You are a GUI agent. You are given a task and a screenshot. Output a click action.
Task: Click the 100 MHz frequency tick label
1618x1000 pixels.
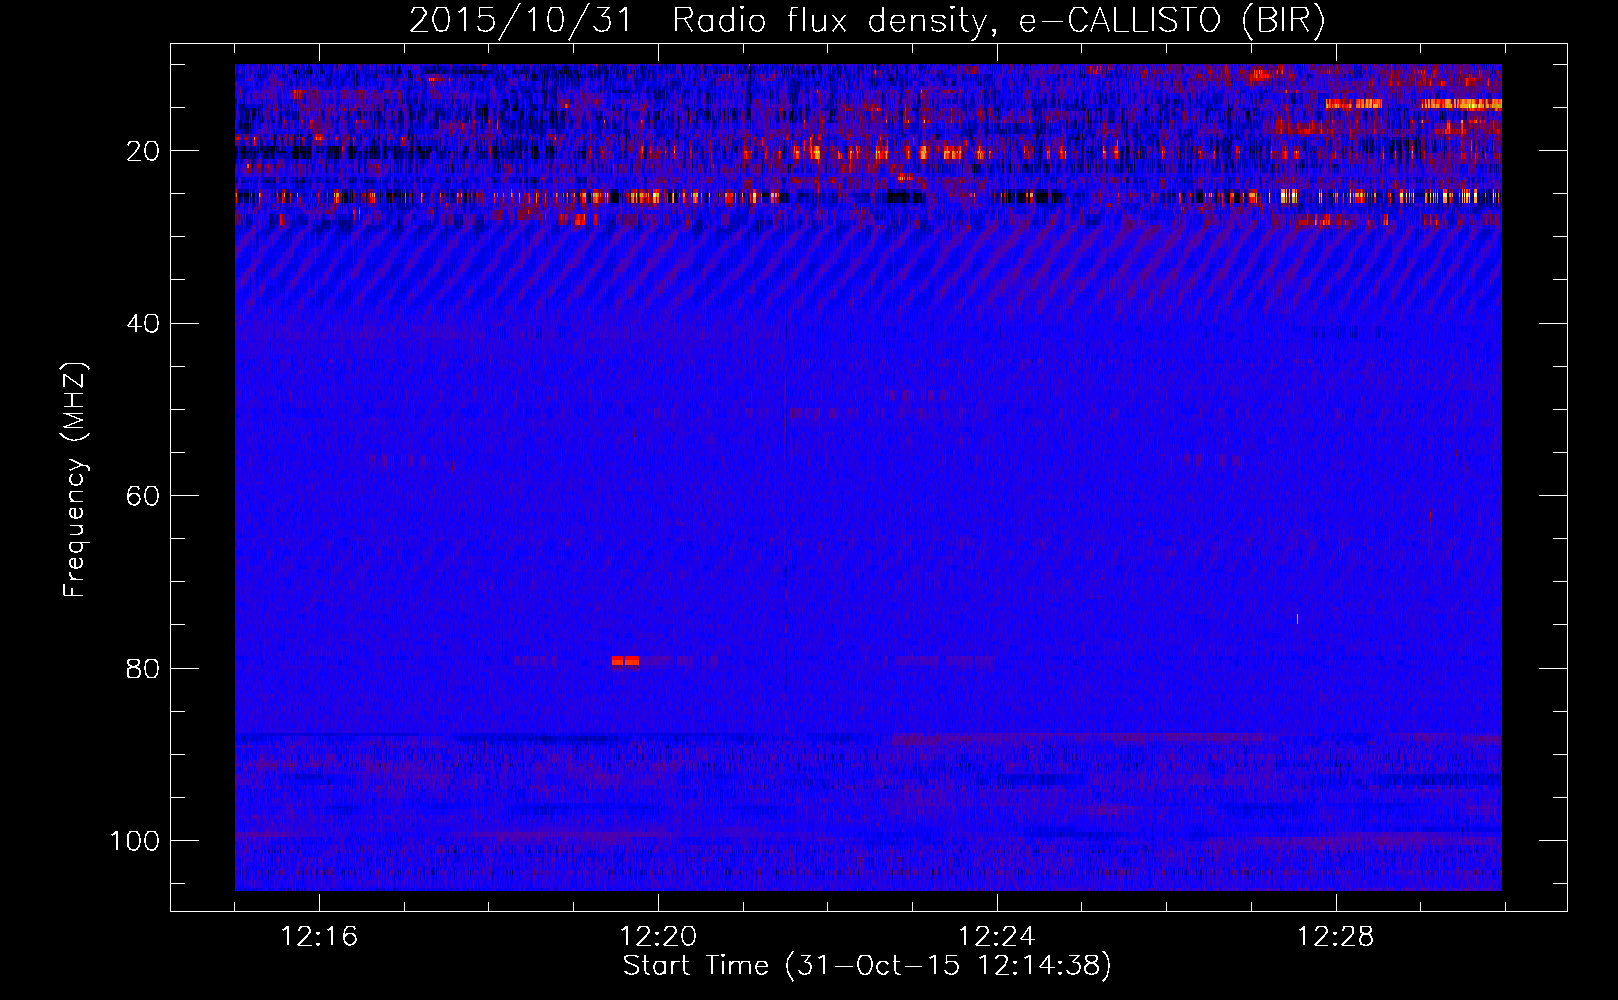[x=135, y=841]
